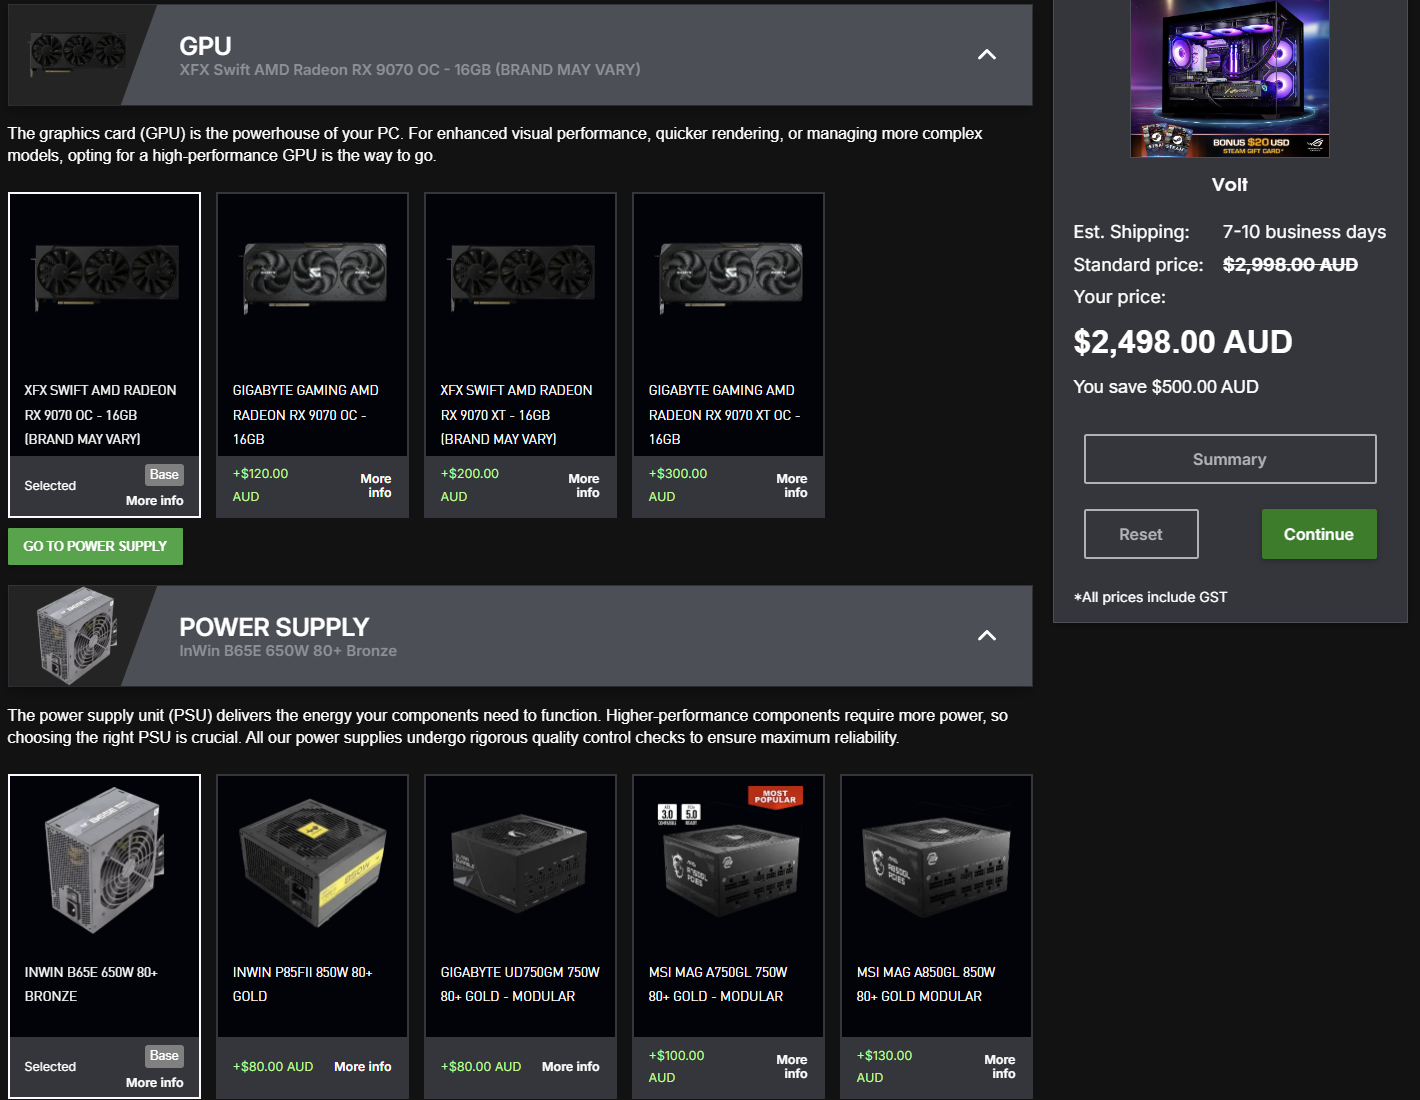Viewport: 1420px width, 1100px height.
Task: Click the Go To Power Supply button
Action: coord(95,546)
